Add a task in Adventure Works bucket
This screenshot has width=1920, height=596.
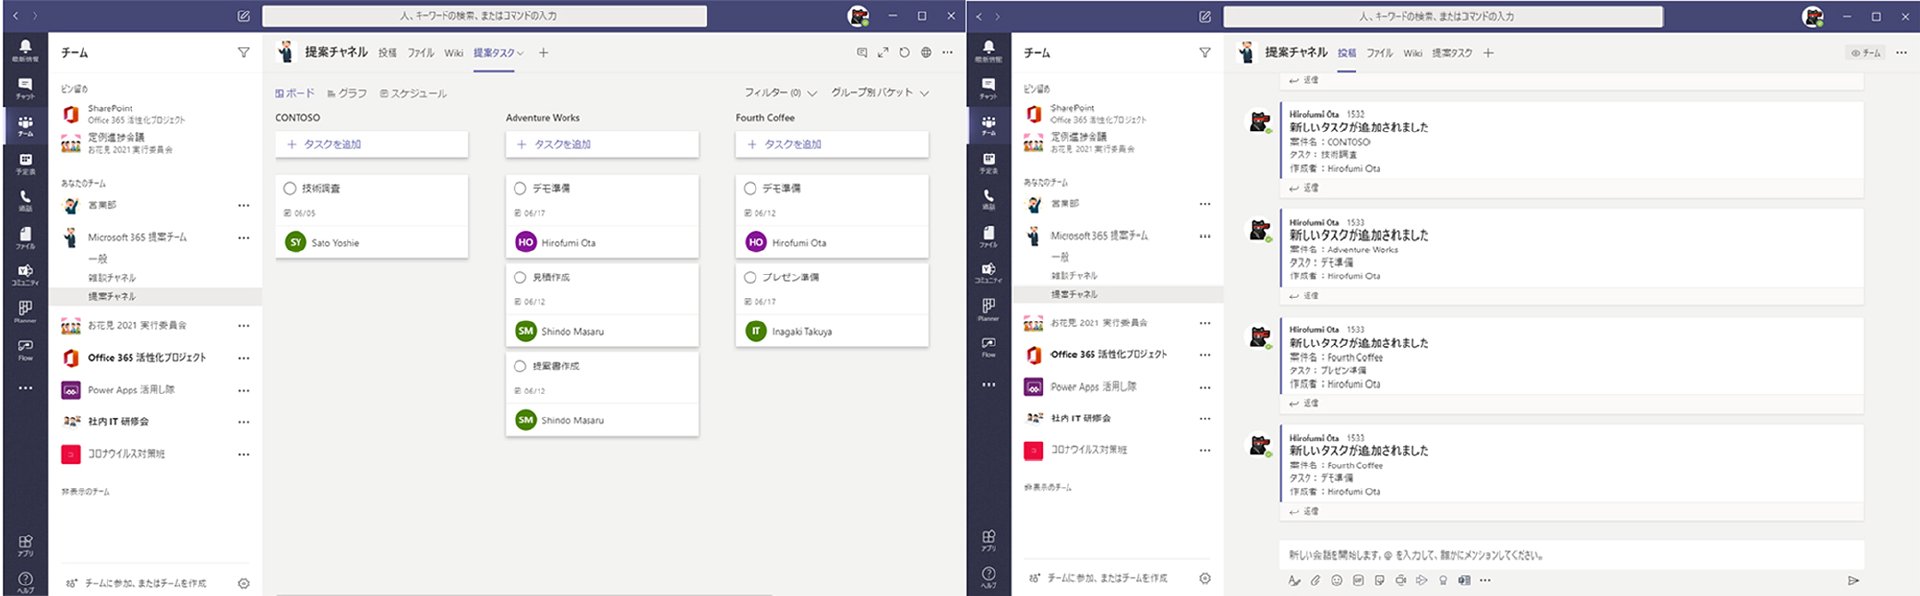[601, 144]
